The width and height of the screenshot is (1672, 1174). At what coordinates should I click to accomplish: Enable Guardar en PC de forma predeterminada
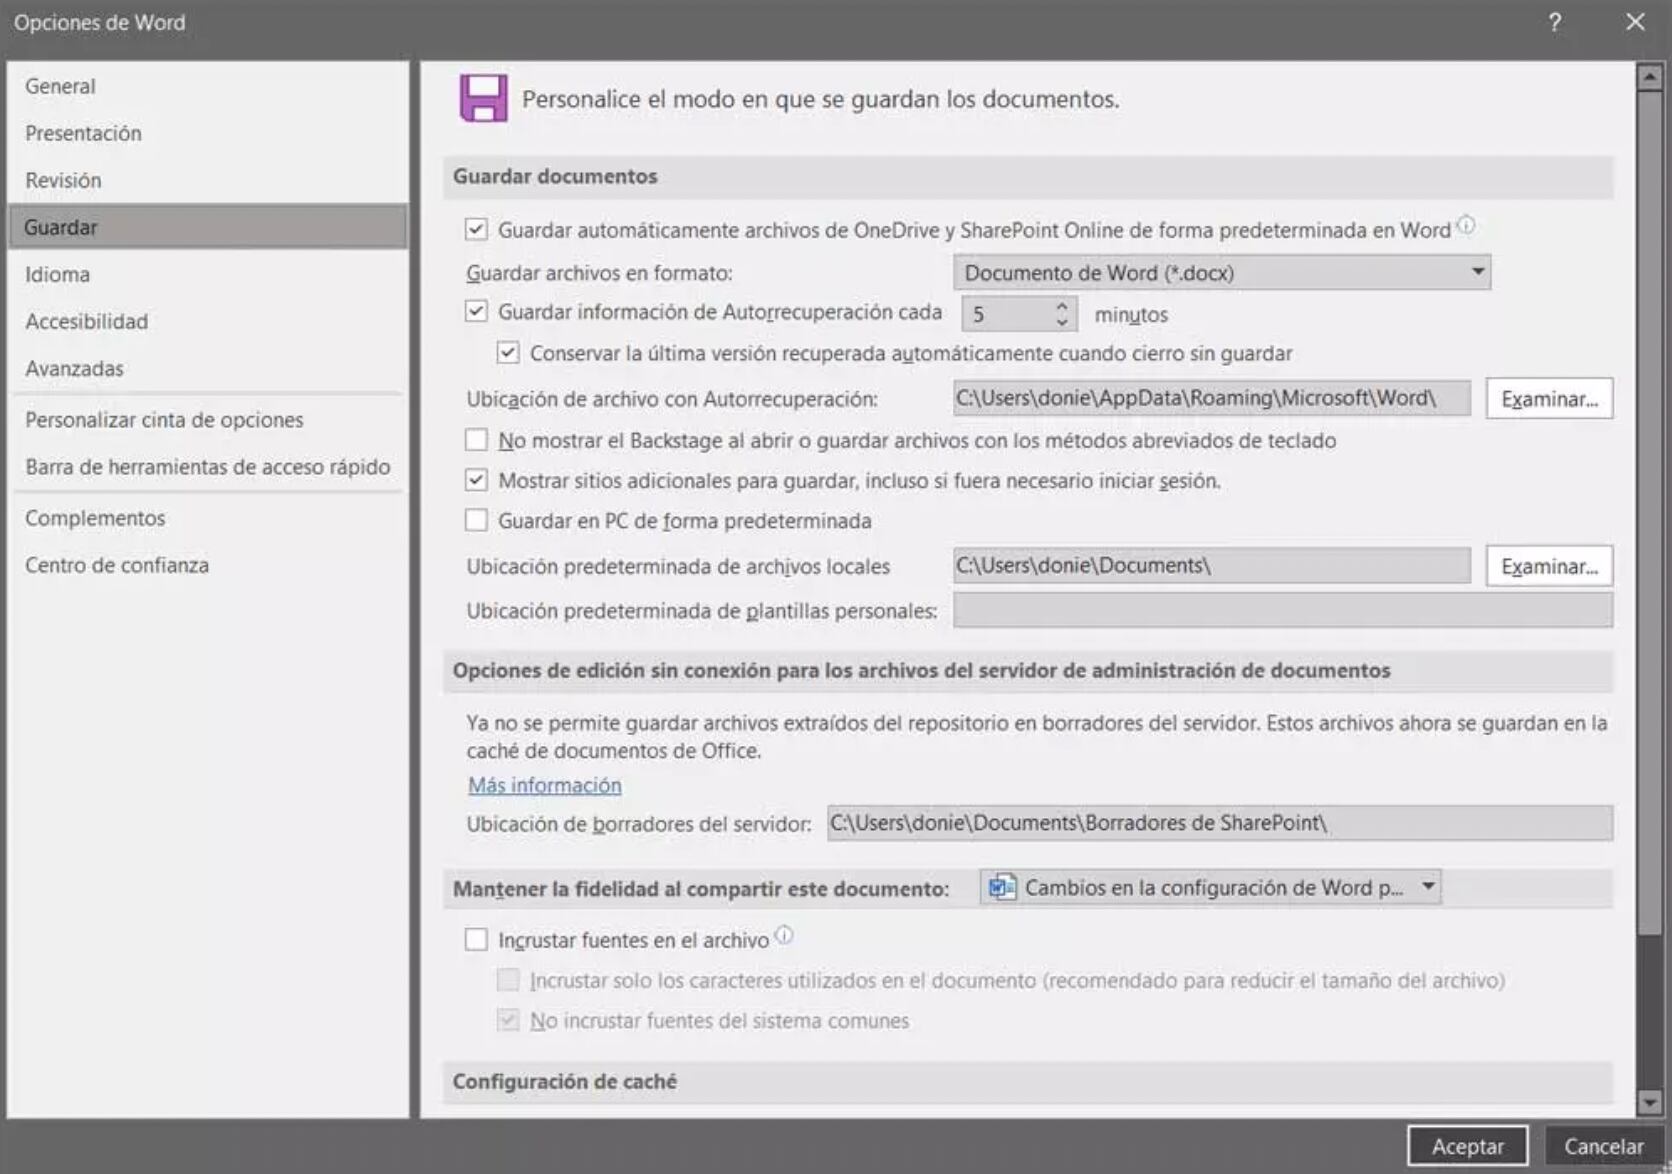(x=476, y=521)
